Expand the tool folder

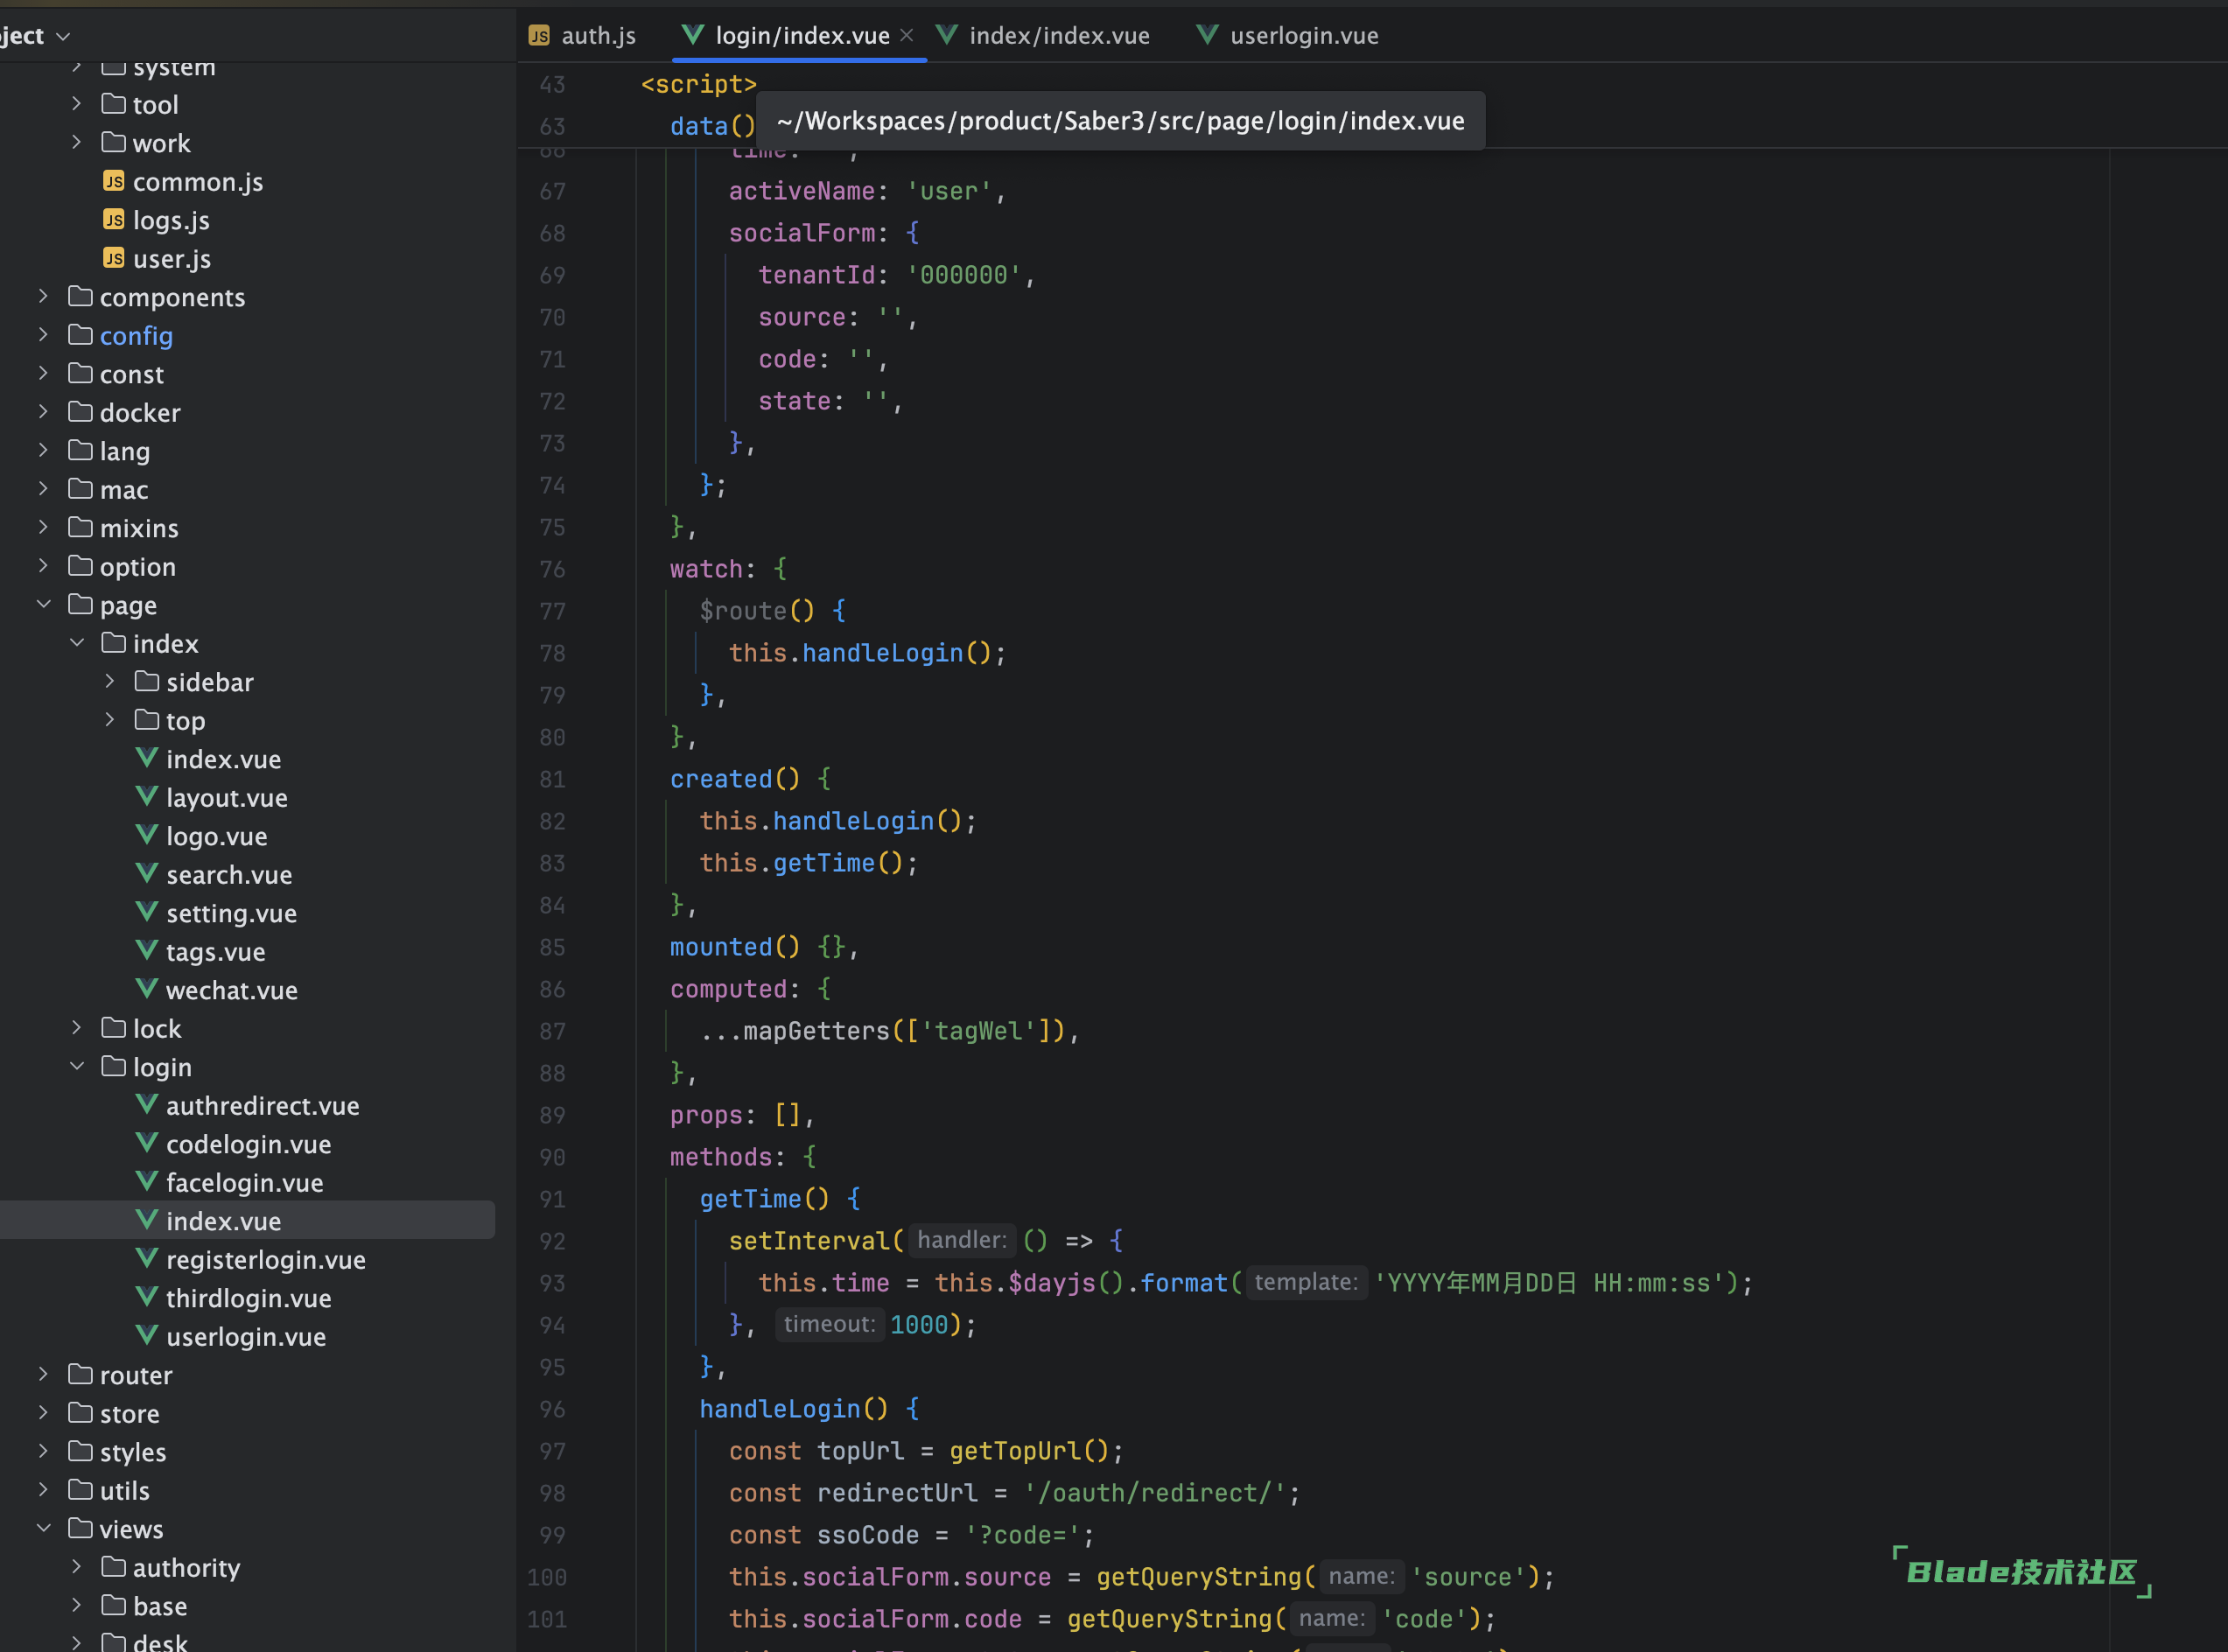pos(77,104)
